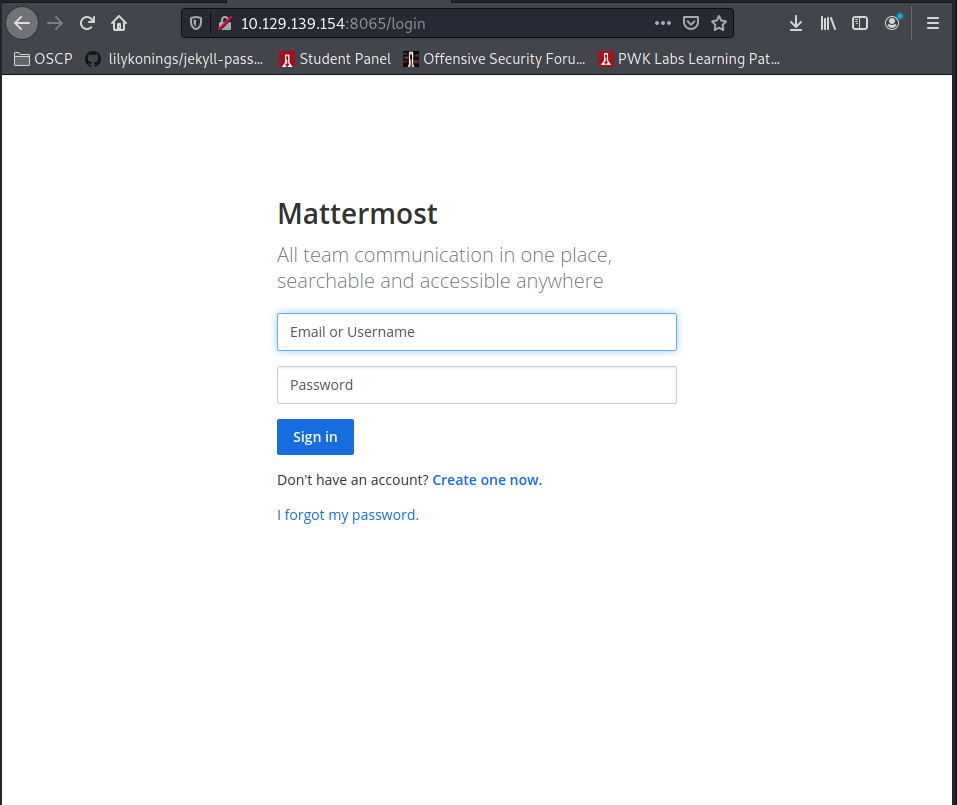Open Offensive Security Forum bookmark
The height and width of the screenshot is (805, 957).
(495, 59)
